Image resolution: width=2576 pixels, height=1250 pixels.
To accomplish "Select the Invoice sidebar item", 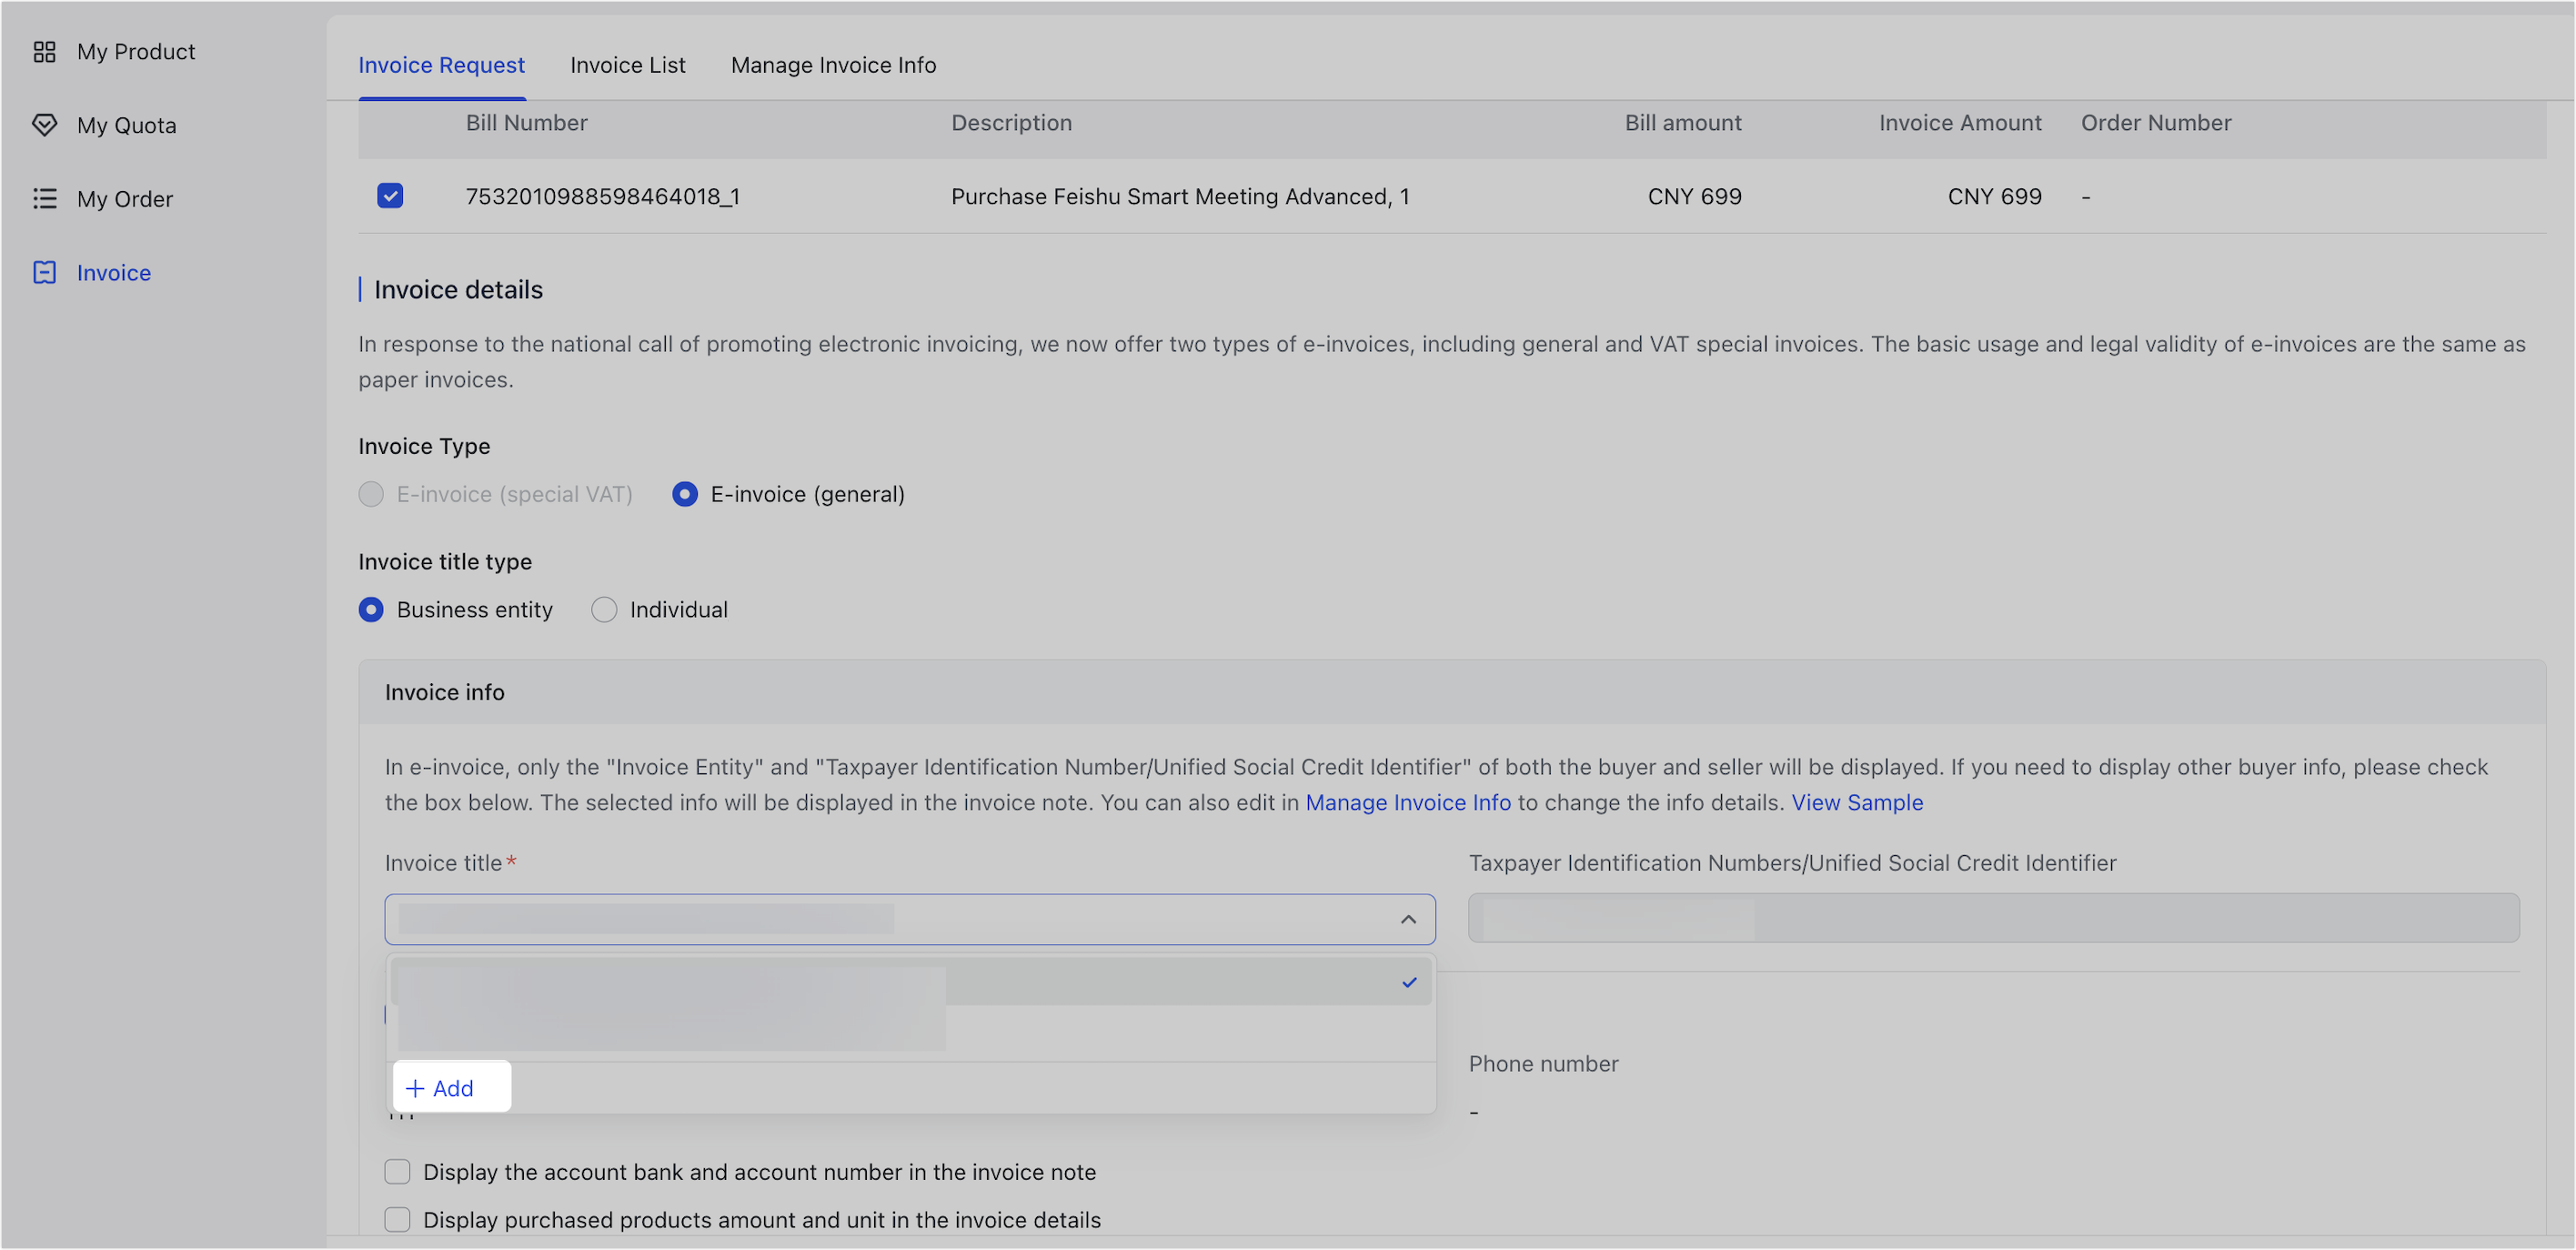I will 114,272.
